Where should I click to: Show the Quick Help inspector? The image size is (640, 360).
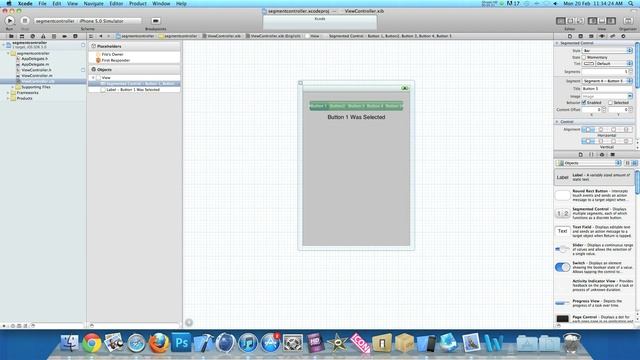580,36
